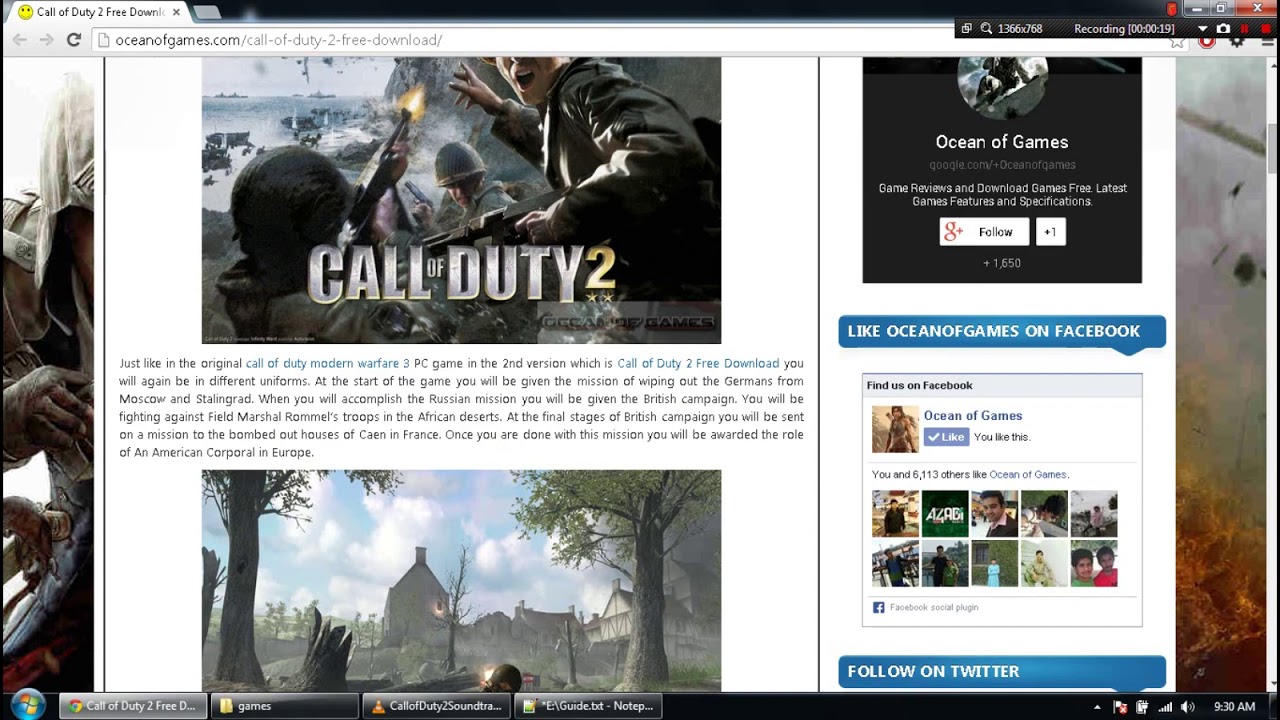The height and width of the screenshot is (720, 1280).
Task: Click the Ocean of Games Facebook page thumbnail
Action: [895, 429]
